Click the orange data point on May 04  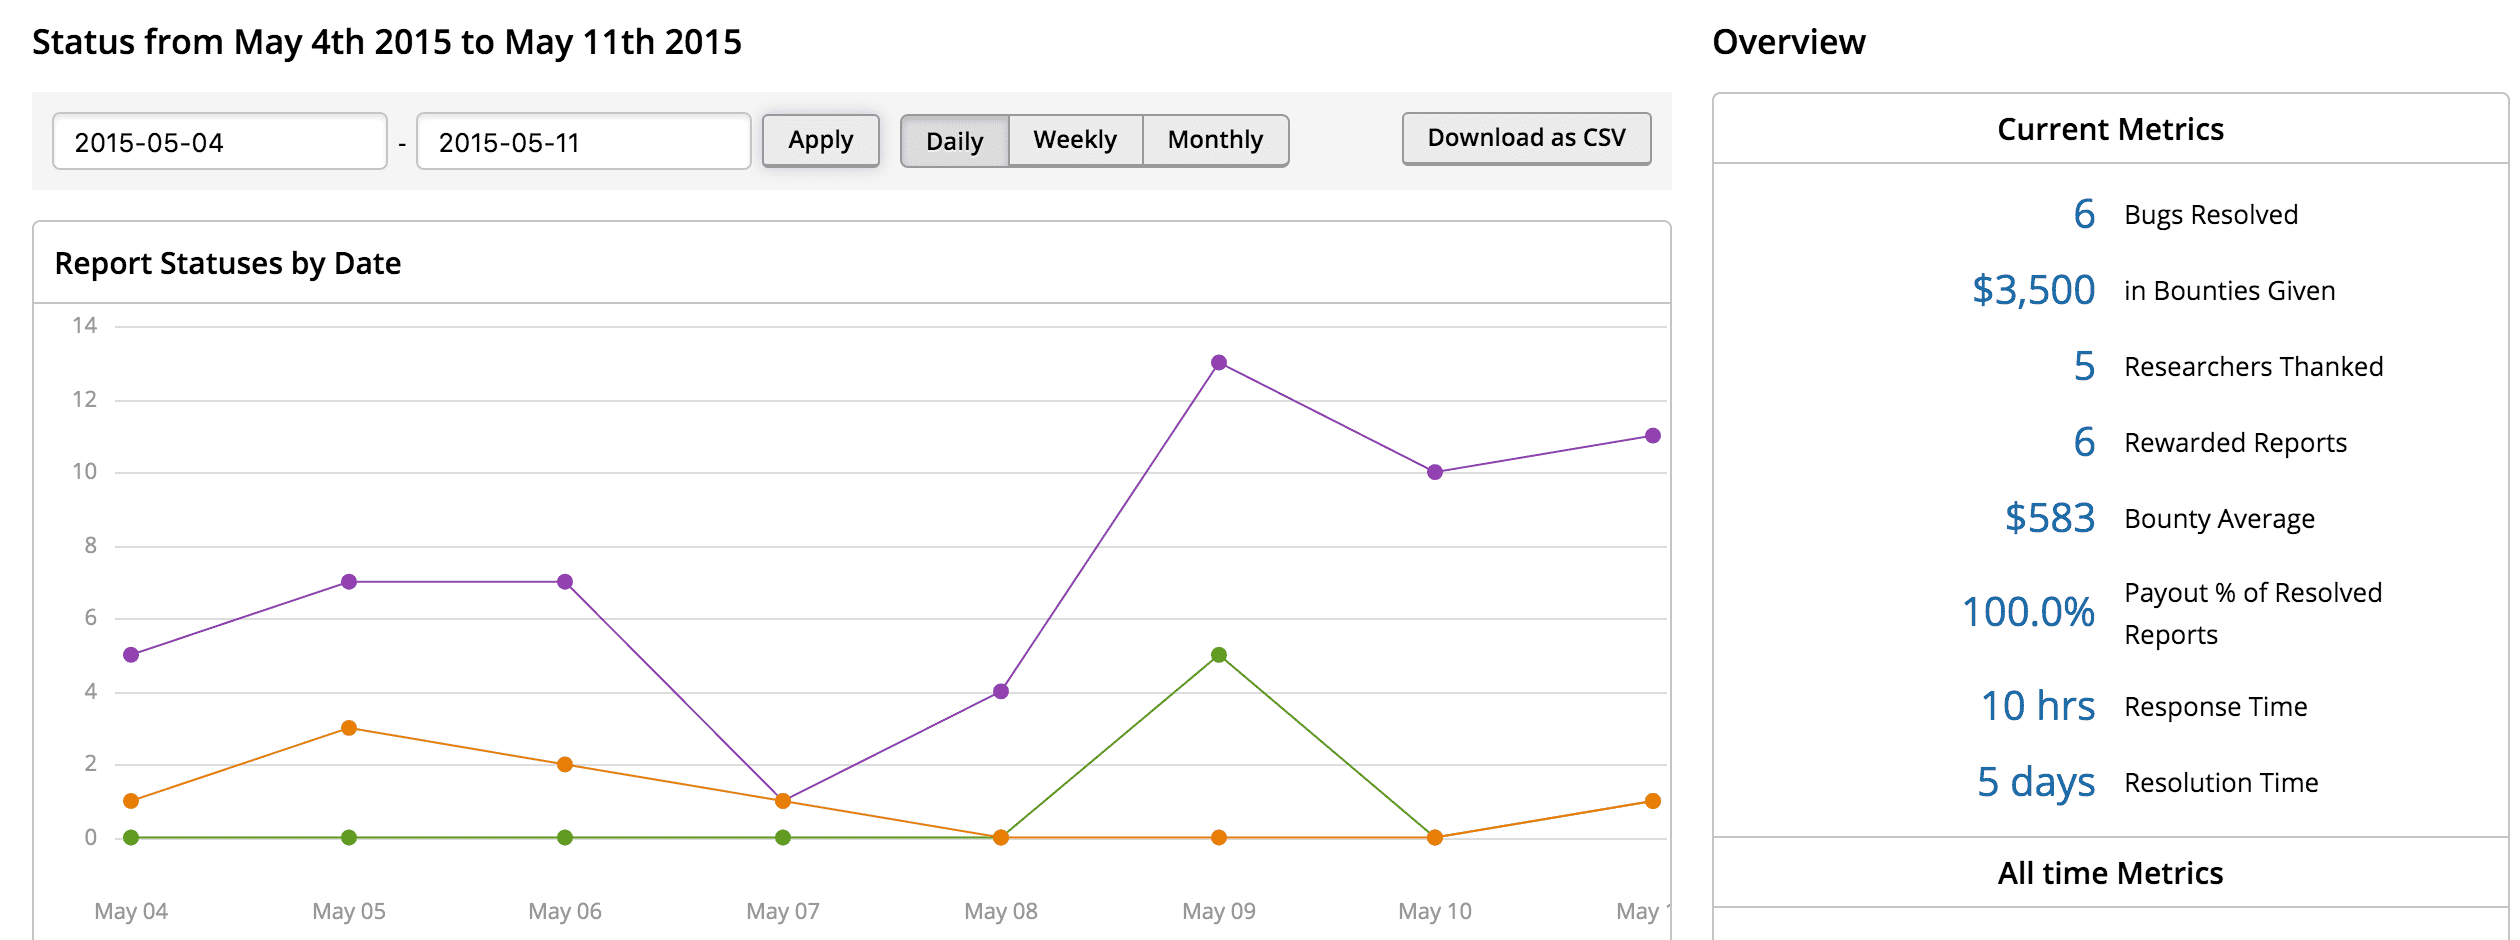click(131, 801)
